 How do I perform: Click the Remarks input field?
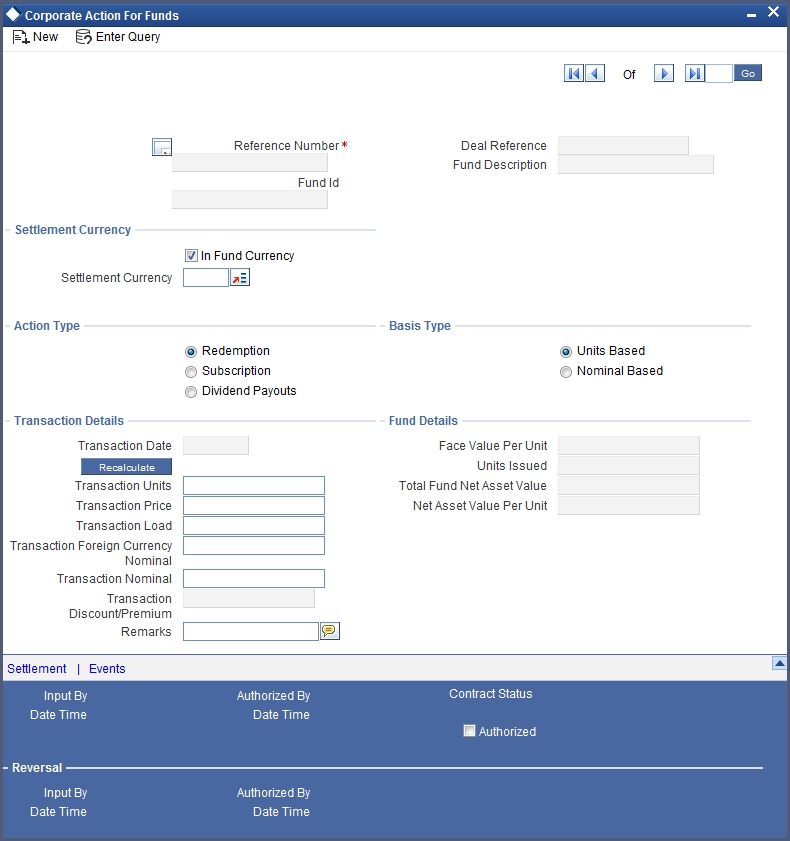[x=251, y=631]
